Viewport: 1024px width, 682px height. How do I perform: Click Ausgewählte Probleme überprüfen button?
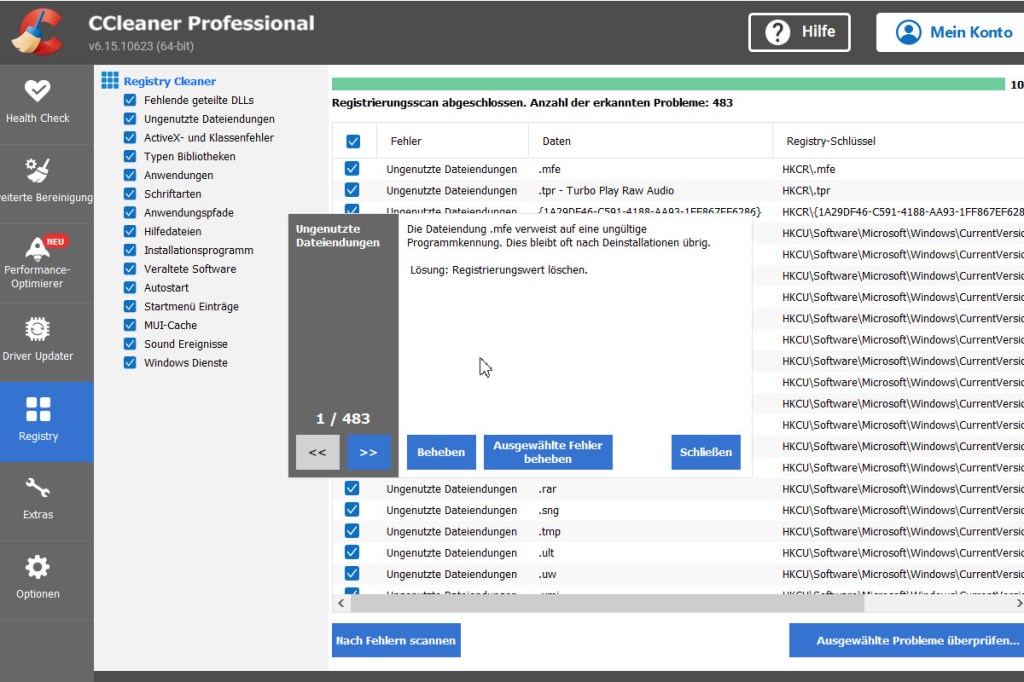pos(906,640)
